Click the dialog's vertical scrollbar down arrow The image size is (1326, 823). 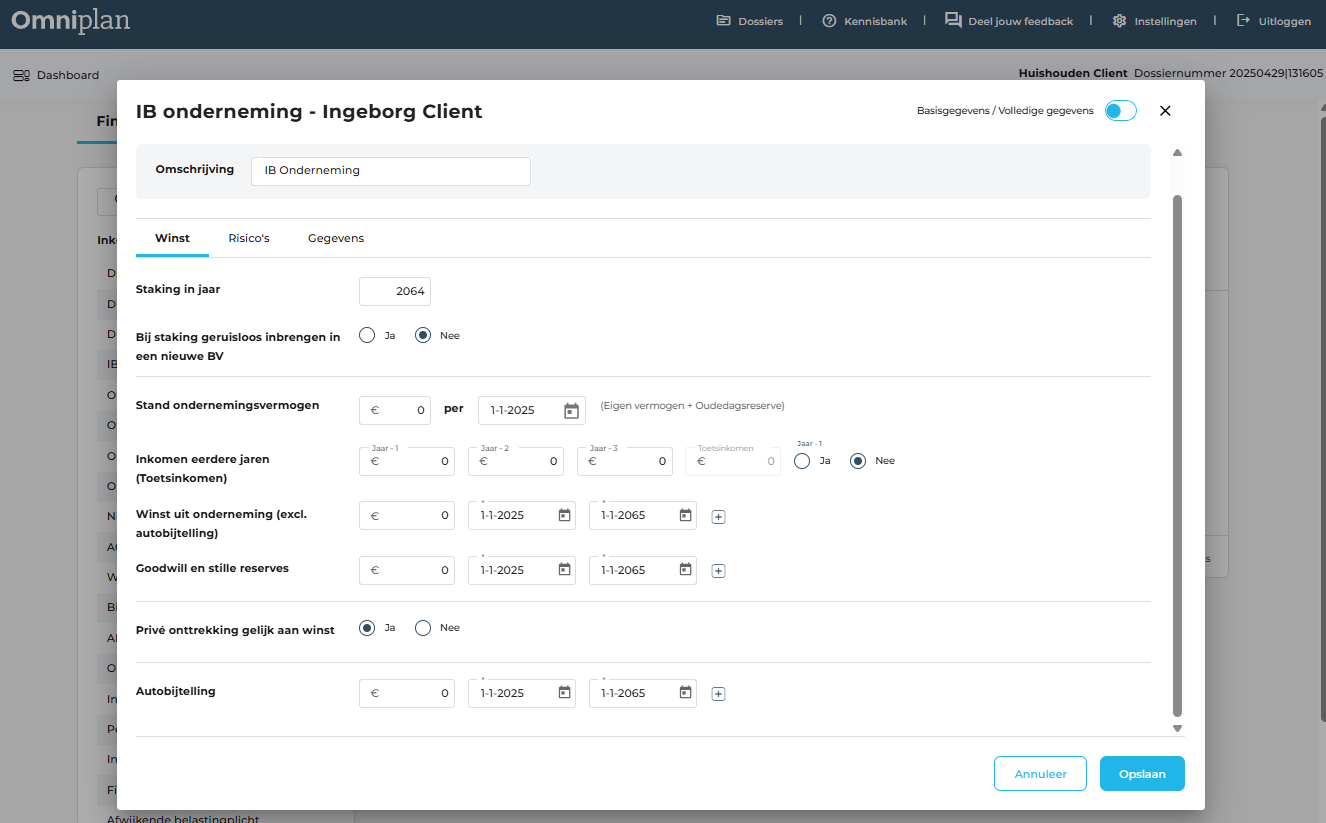coord(1177,729)
